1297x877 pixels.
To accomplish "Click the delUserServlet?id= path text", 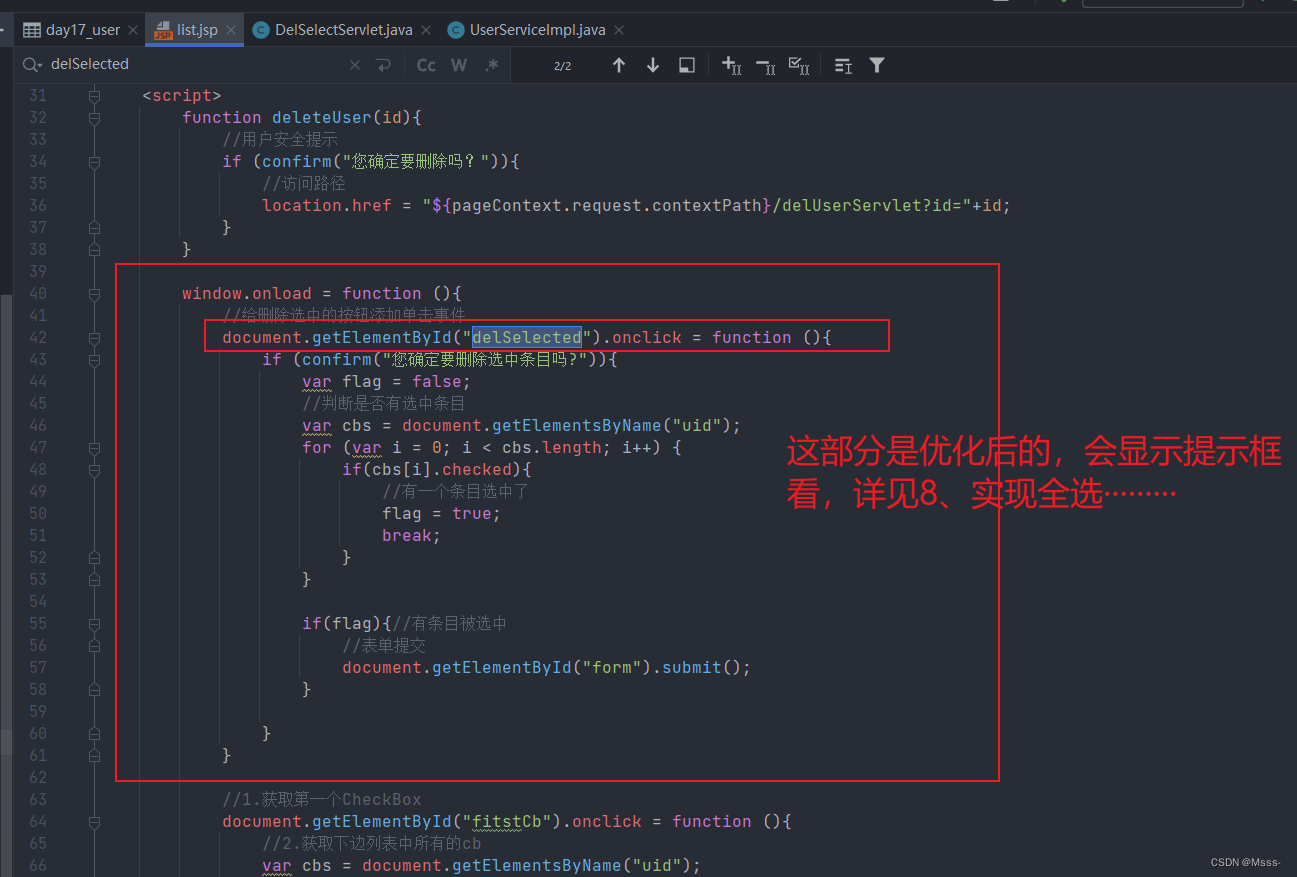I will coord(872,206).
